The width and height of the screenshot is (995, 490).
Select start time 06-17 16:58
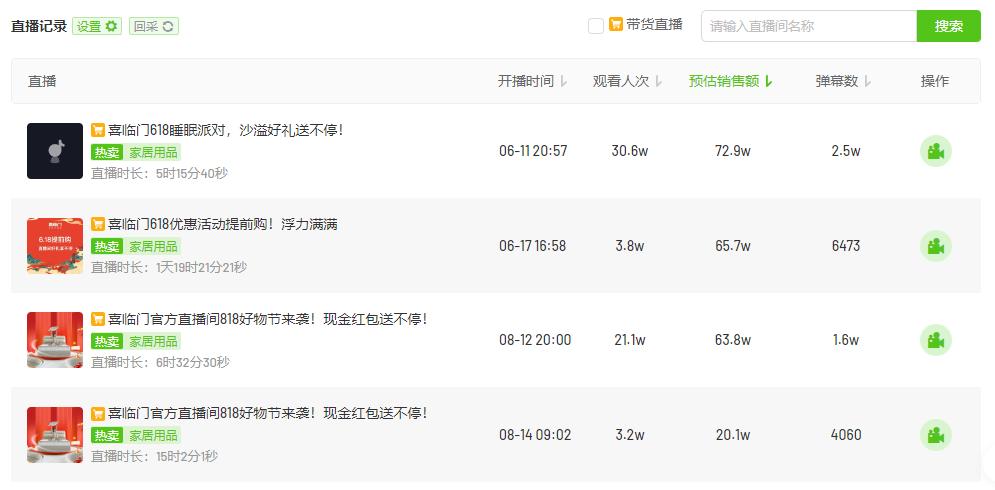[x=532, y=246]
